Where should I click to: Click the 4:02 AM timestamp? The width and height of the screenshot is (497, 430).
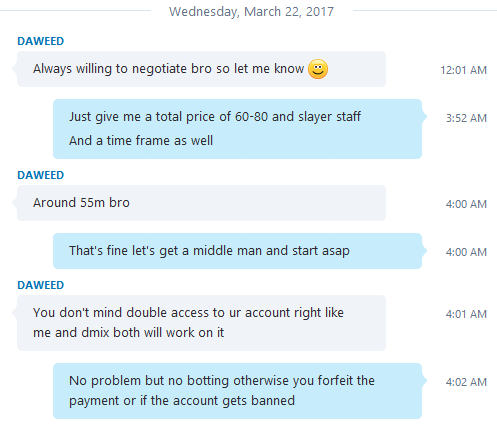pyautogui.click(x=466, y=382)
